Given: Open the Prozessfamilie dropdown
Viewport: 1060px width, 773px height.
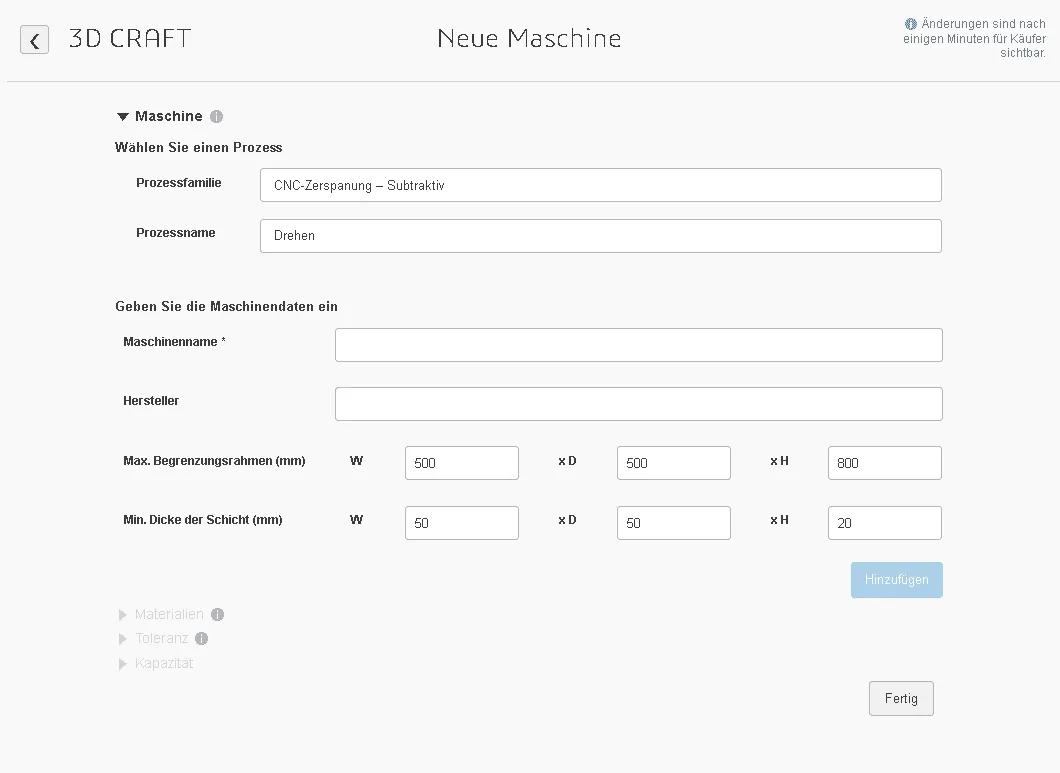Looking at the screenshot, I should click(600, 185).
